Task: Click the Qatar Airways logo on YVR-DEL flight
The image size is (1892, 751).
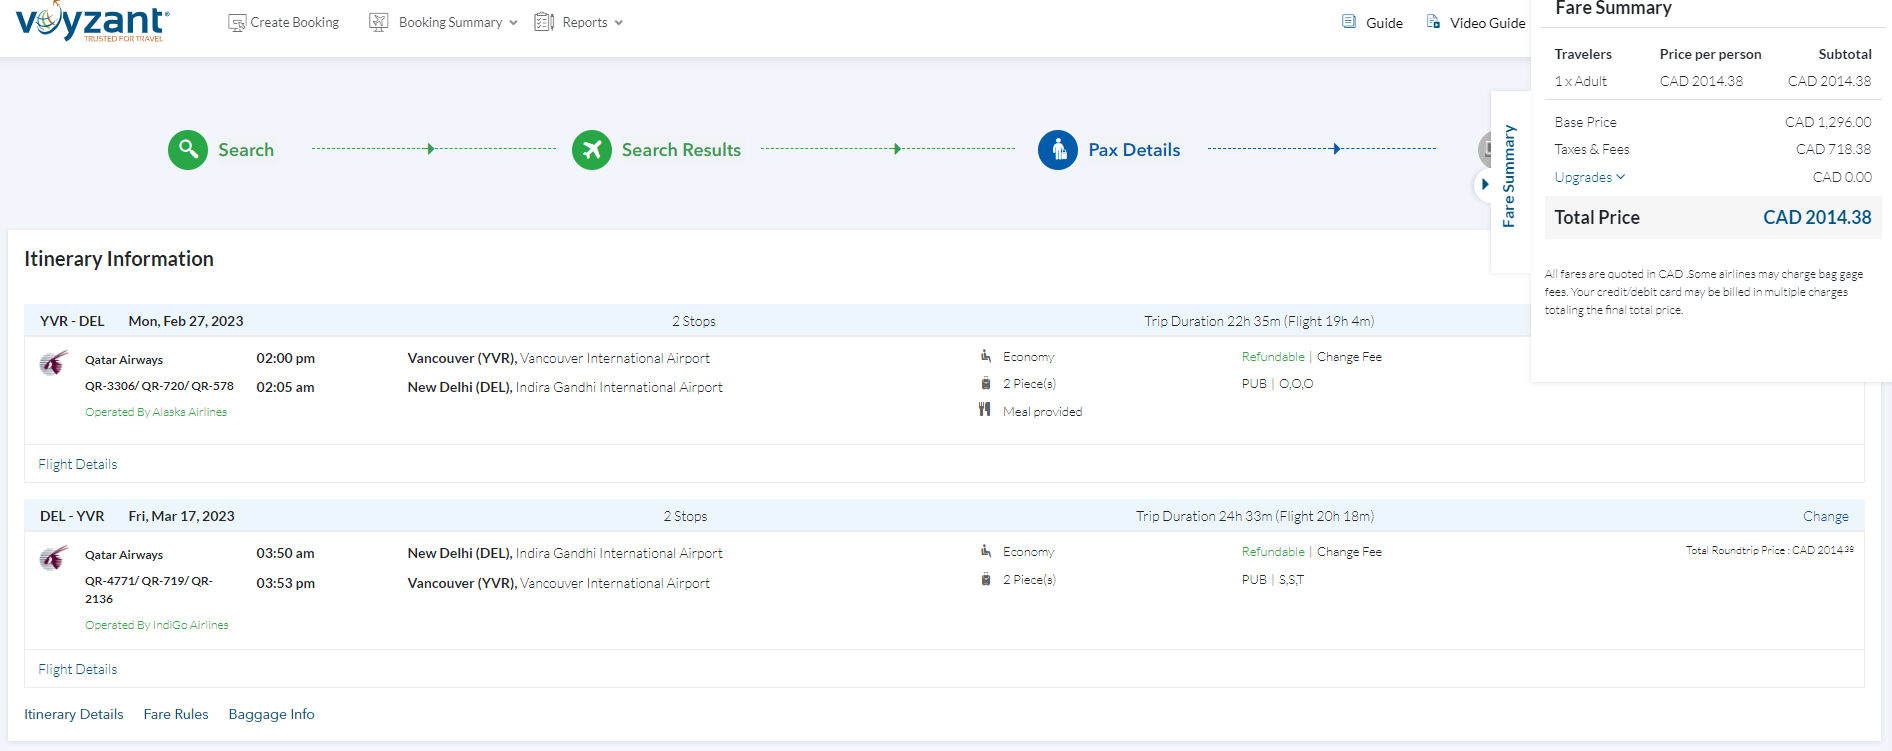Action: tap(54, 362)
